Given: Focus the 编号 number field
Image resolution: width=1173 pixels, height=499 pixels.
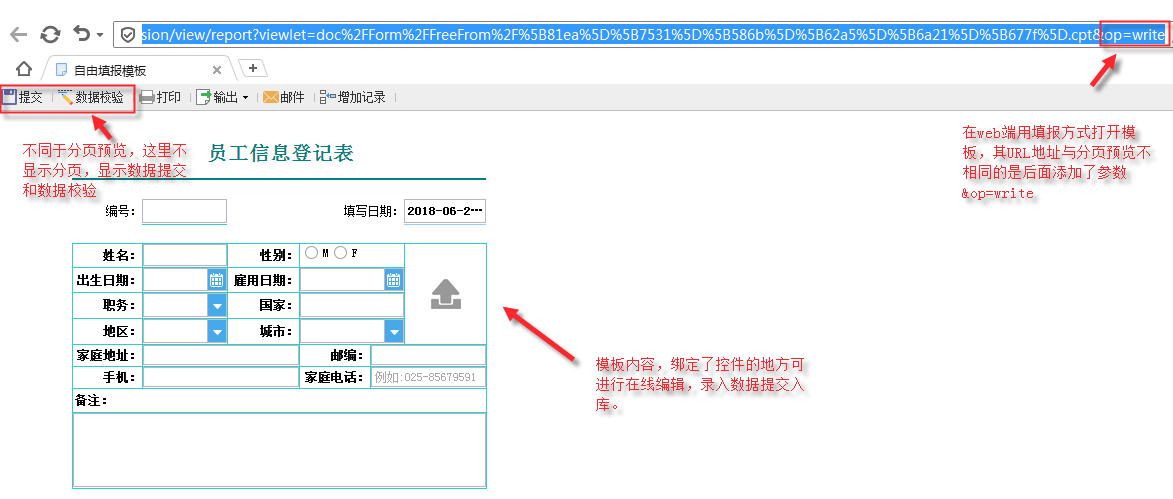Looking at the screenshot, I should pos(184,212).
